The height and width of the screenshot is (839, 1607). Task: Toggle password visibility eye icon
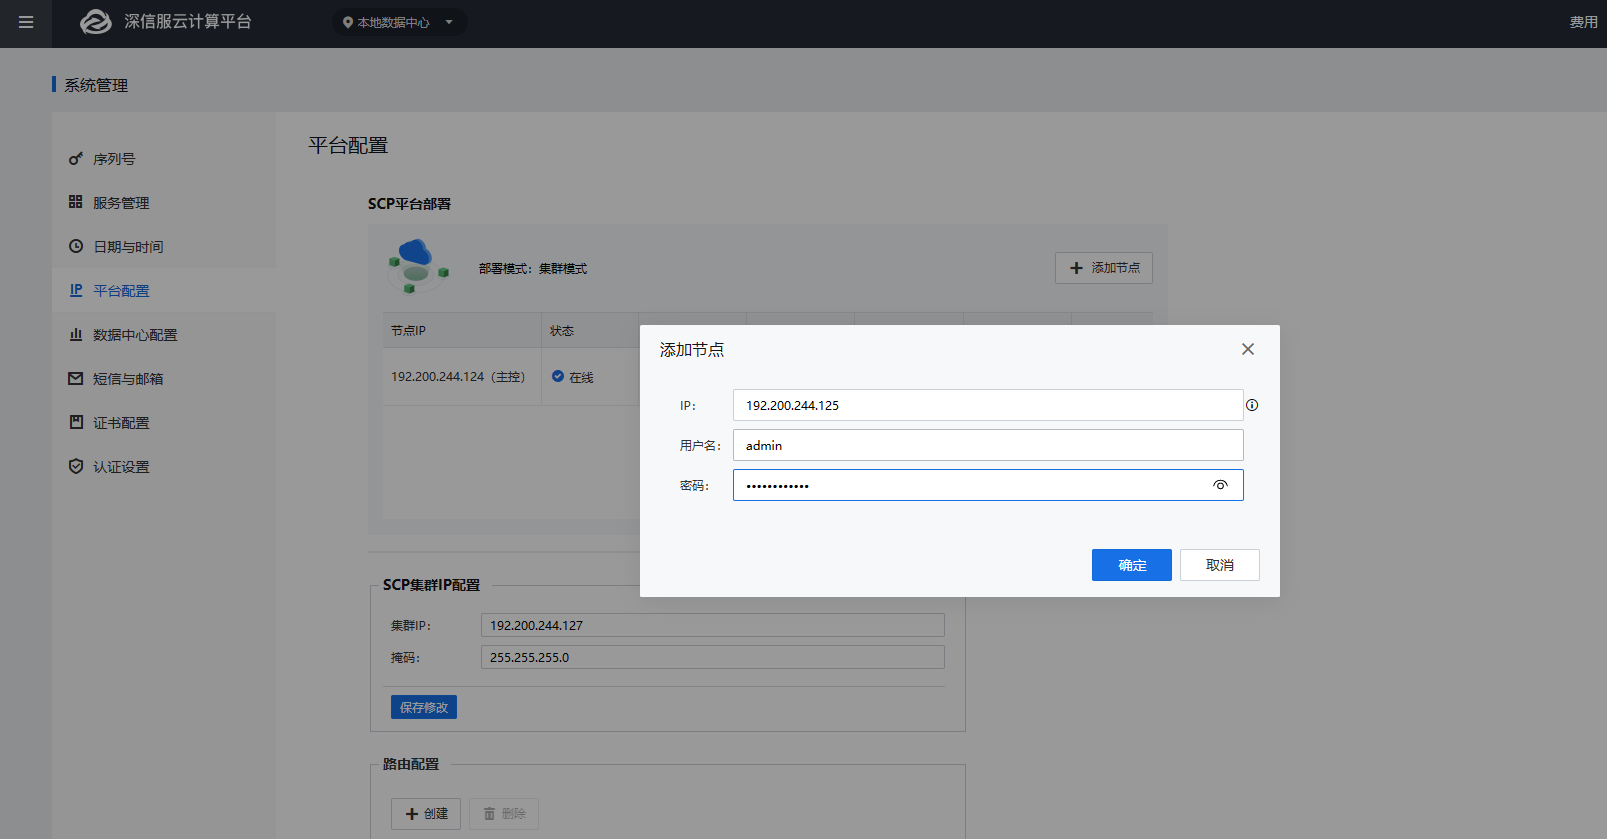[1220, 485]
